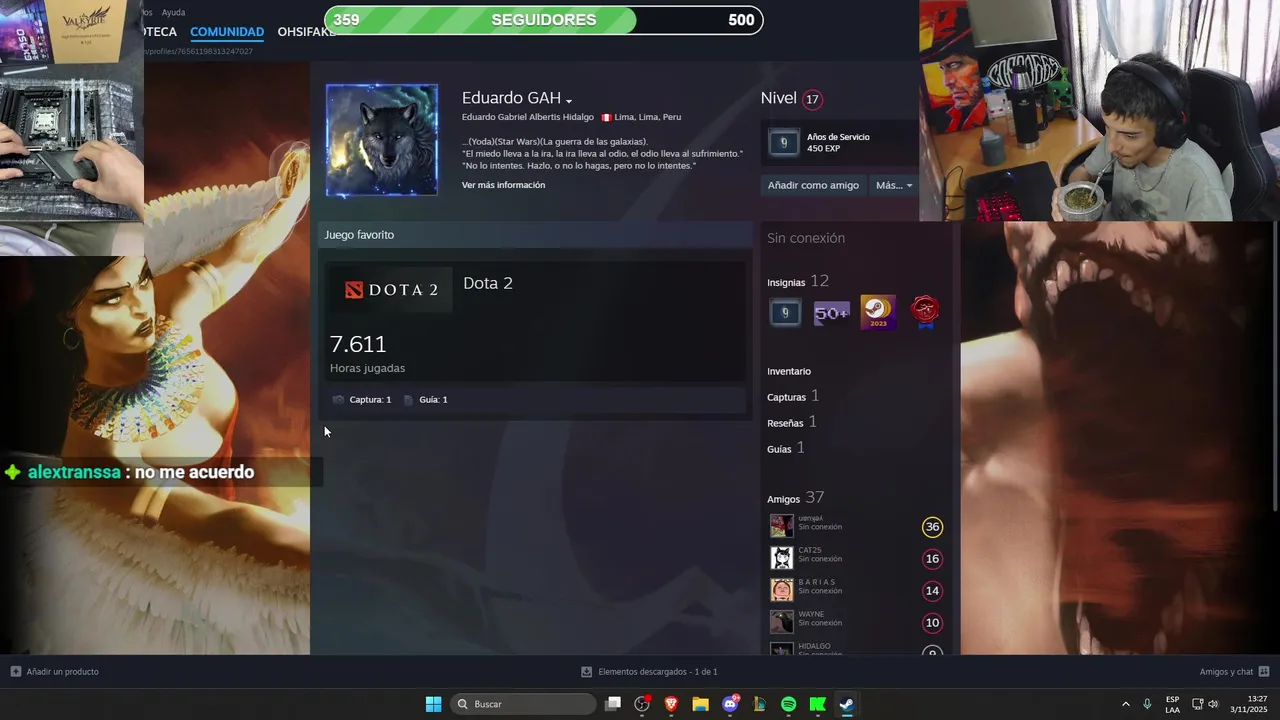1280x720 pixels.
Task: Click Lima, Lima, Peru location text
Action: (648, 117)
